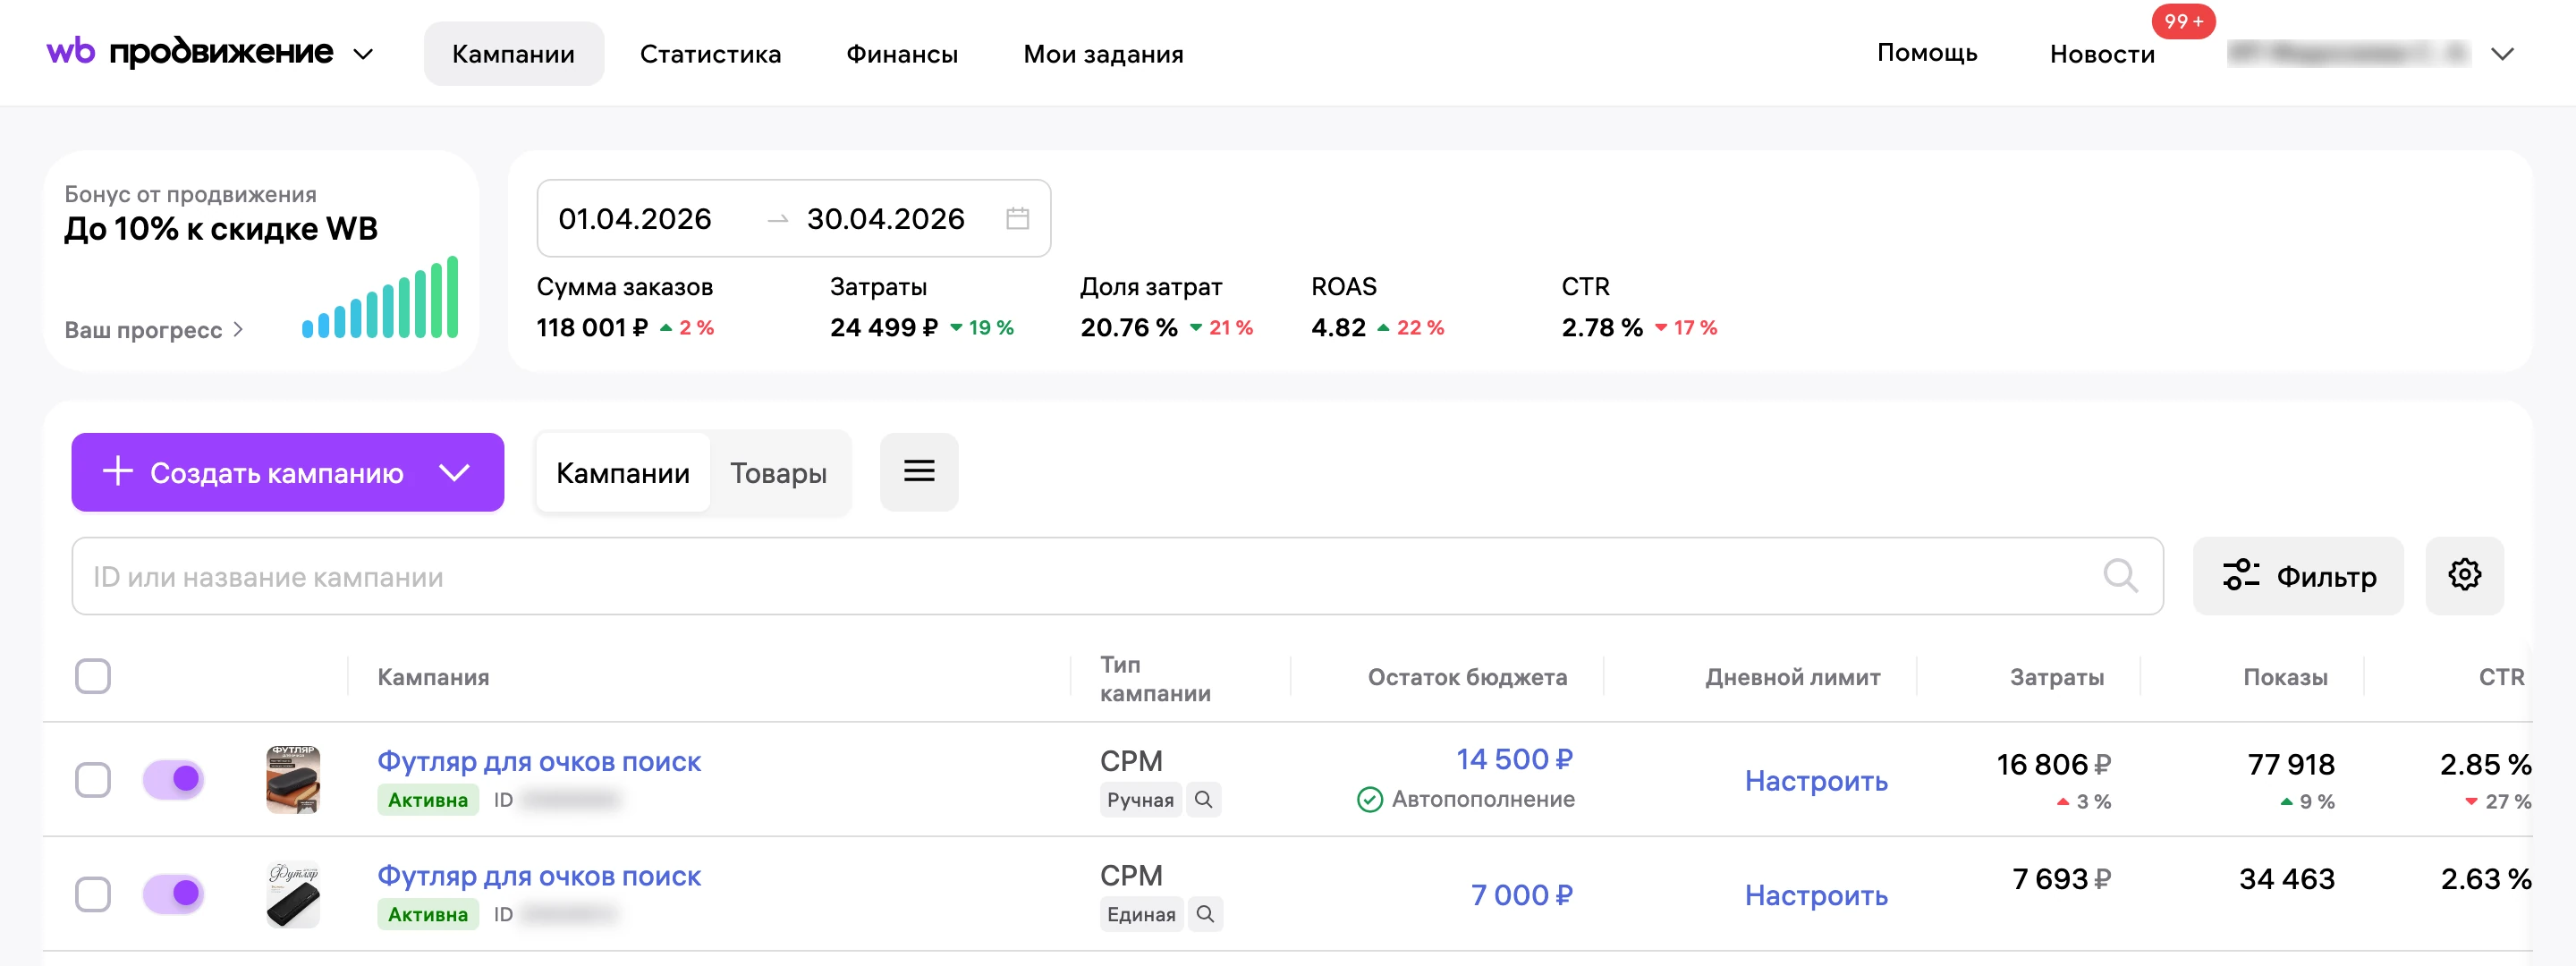Image resolution: width=2576 pixels, height=966 pixels.
Task: Click the ID или название кампании search field
Action: (x=1117, y=576)
